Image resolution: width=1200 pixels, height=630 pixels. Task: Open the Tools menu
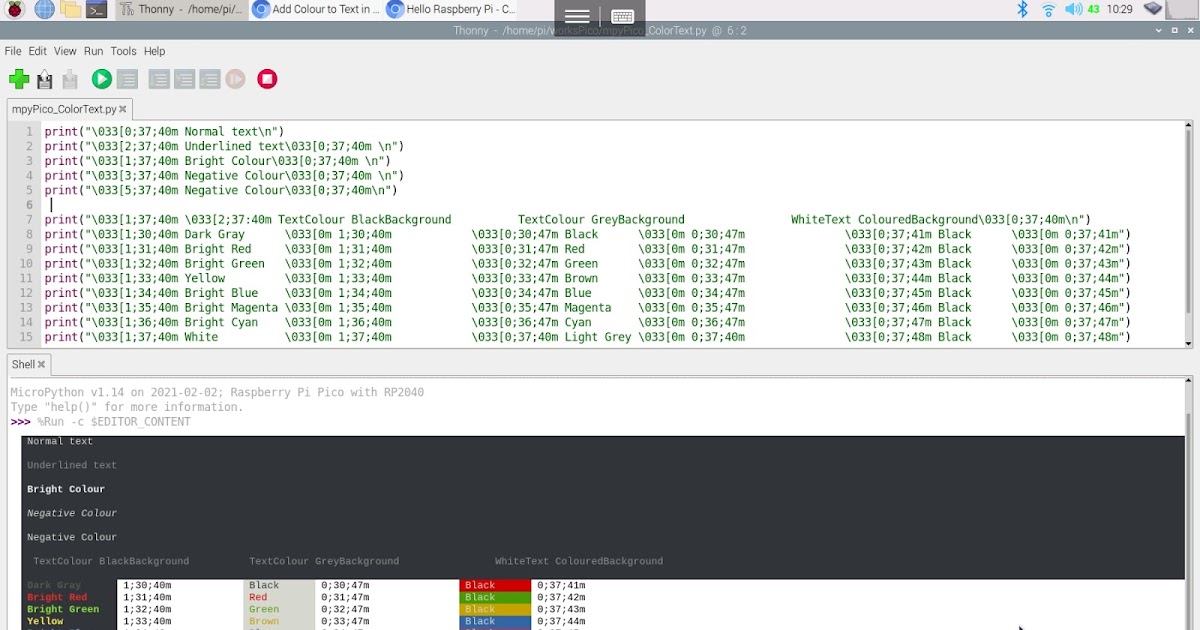[x=123, y=51]
